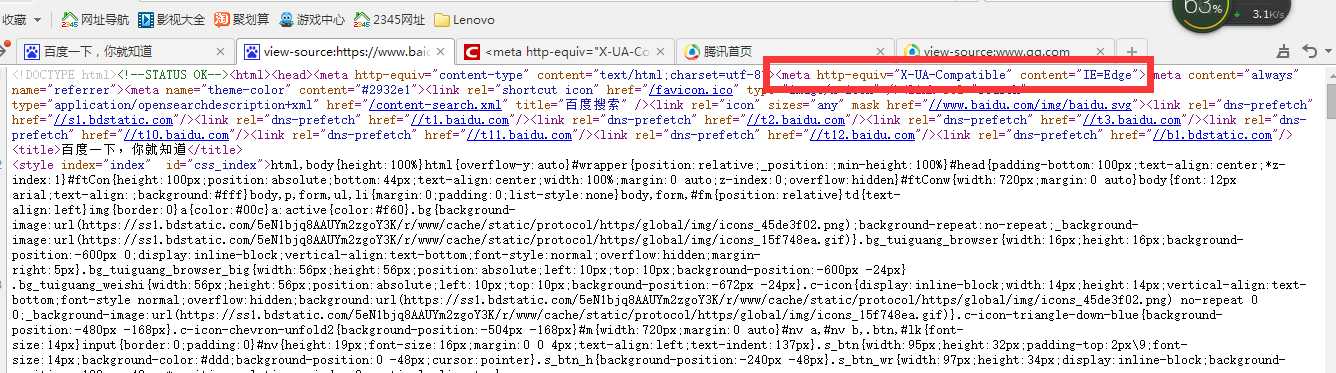Open the /content-search.xml link
Image resolution: width=1336 pixels, height=373 pixels.
pos(435,105)
